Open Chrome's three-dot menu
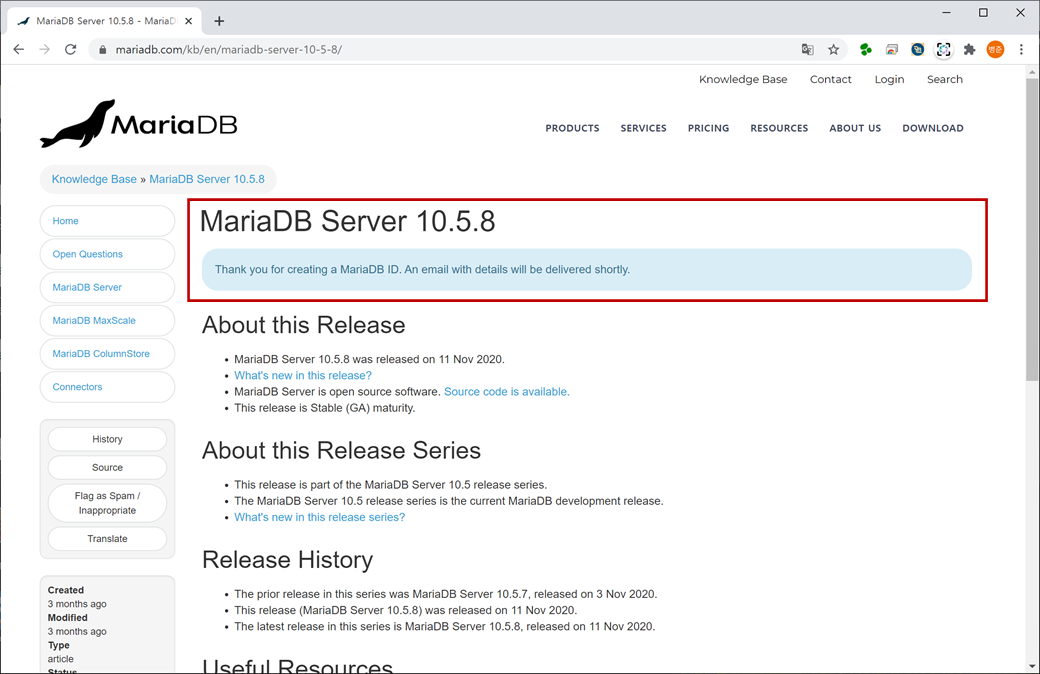The width and height of the screenshot is (1040, 674). (x=1021, y=50)
